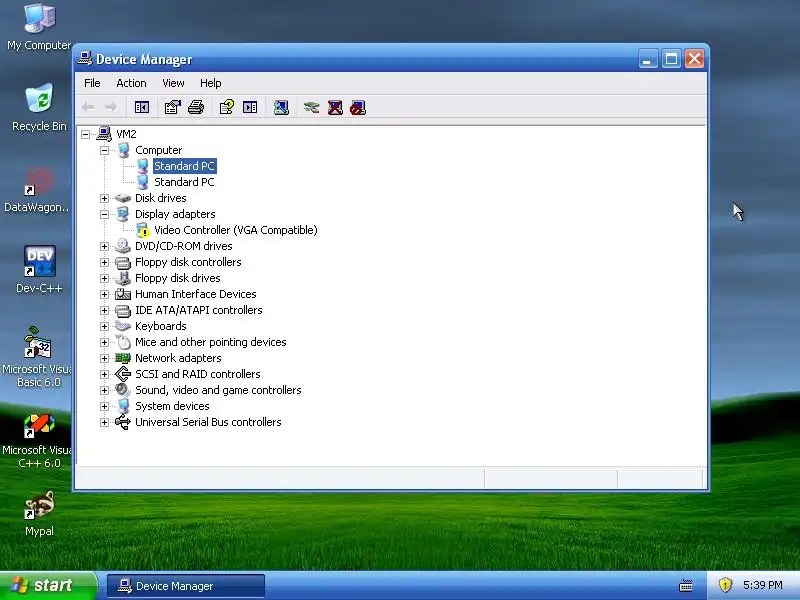Click the Sound, video and game controllers icon
The width and height of the screenshot is (800, 600).
(123, 390)
